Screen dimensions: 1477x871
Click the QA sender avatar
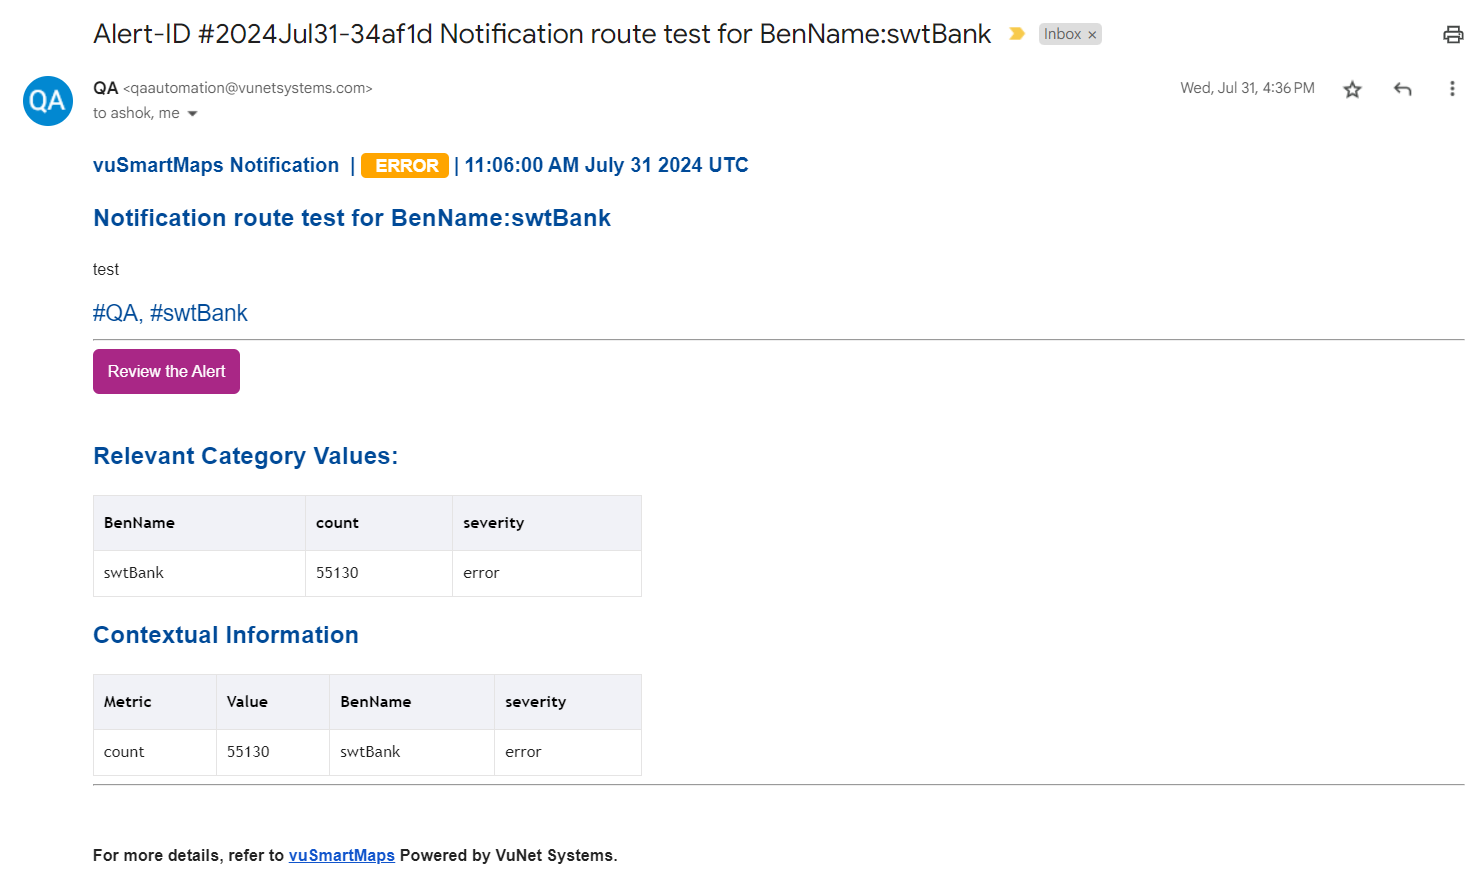click(x=48, y=101)
